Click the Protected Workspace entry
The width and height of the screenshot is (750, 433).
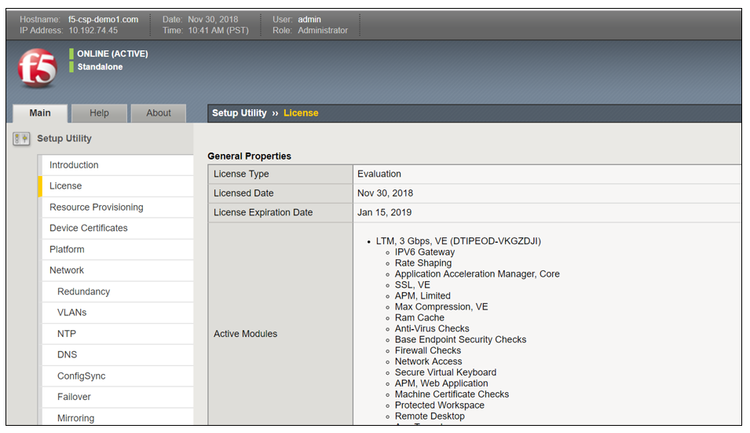439,405
